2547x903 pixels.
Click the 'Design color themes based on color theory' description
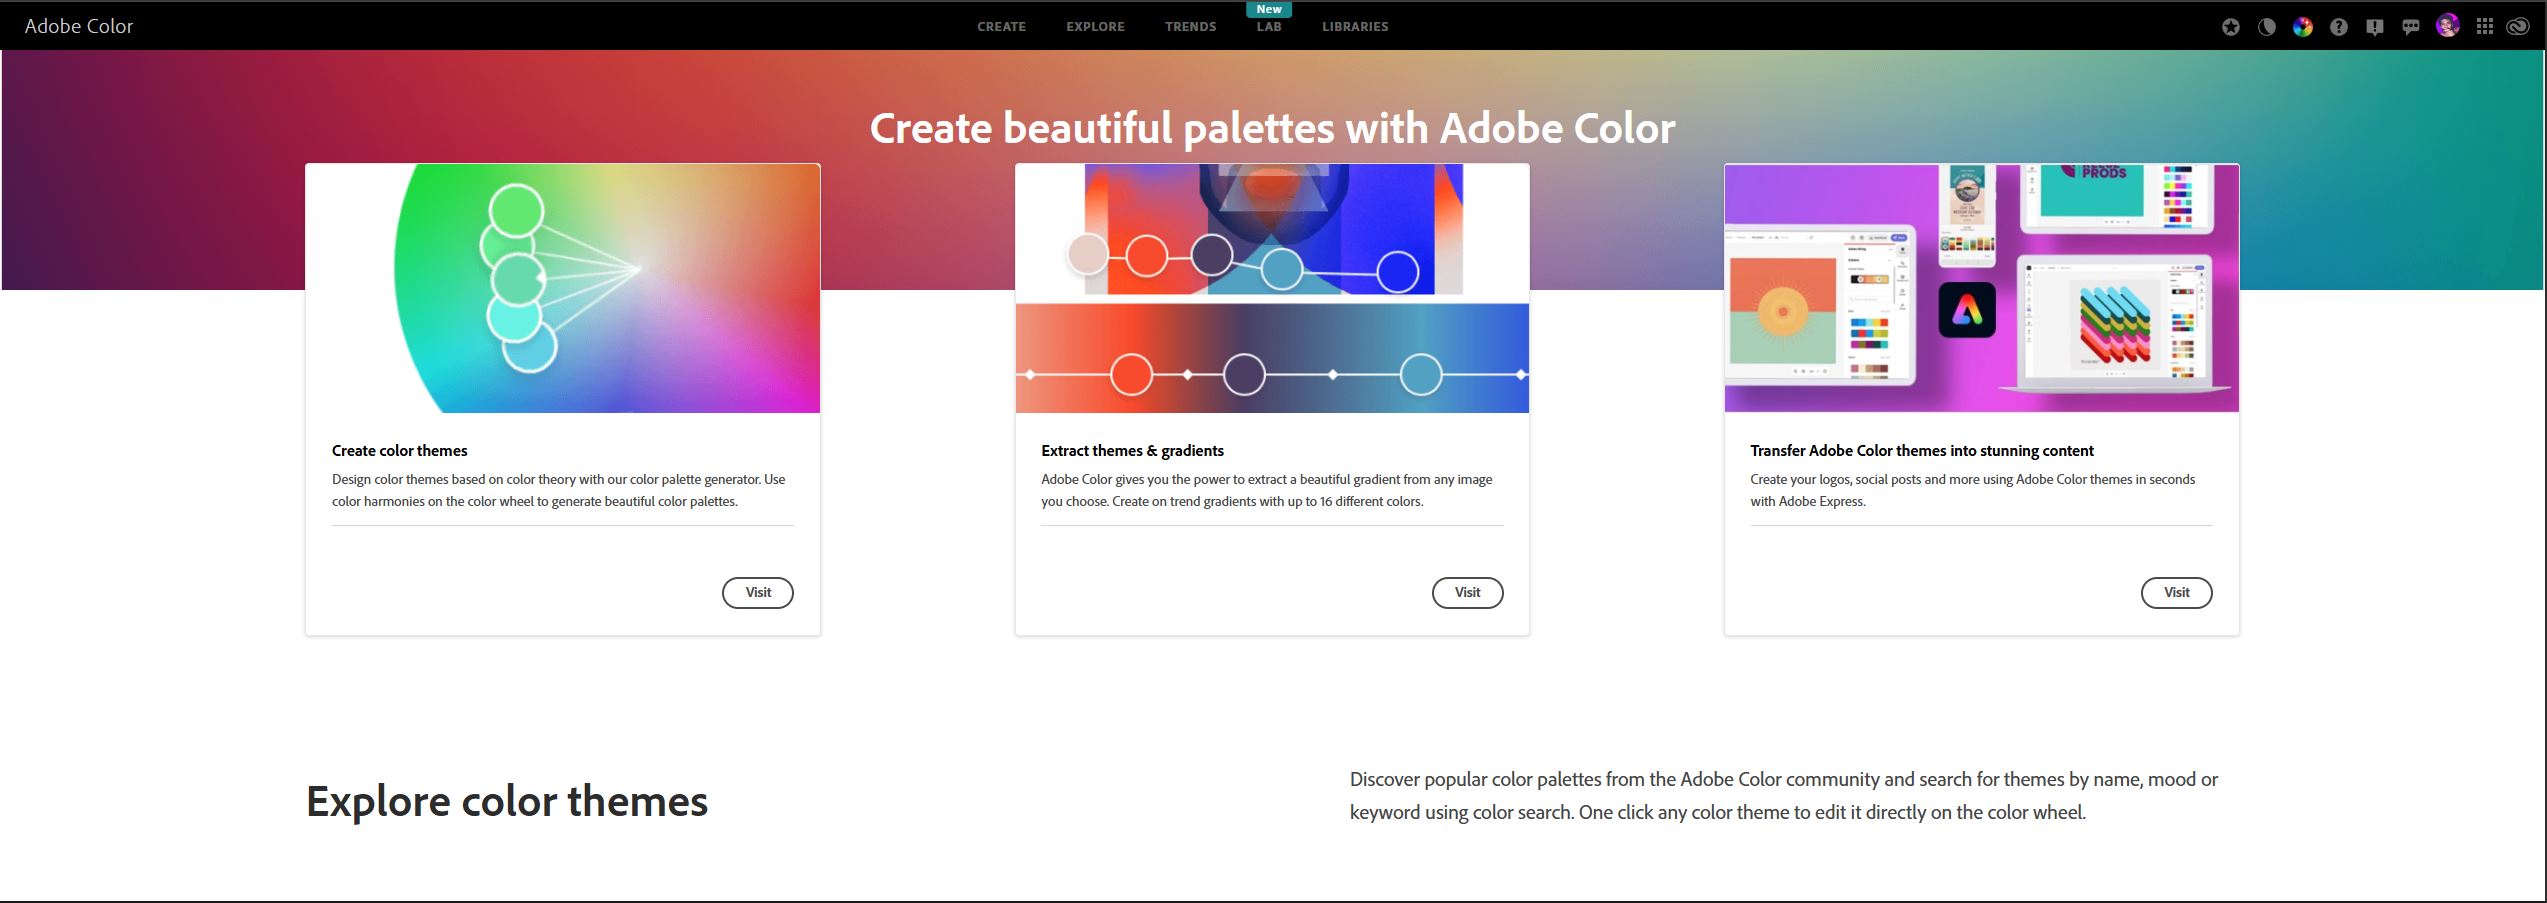[558, 490]
